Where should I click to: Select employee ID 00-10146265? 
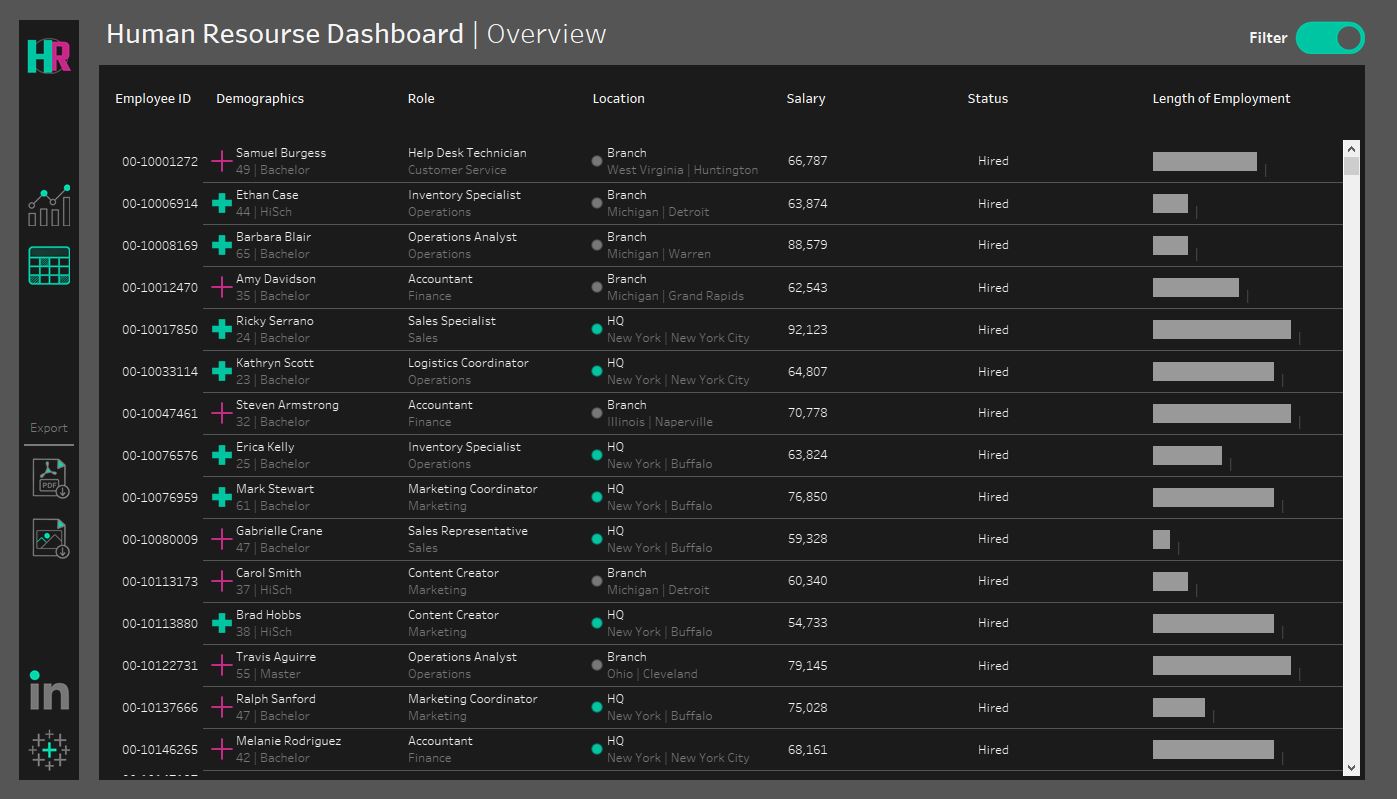[x=160, y=749]
